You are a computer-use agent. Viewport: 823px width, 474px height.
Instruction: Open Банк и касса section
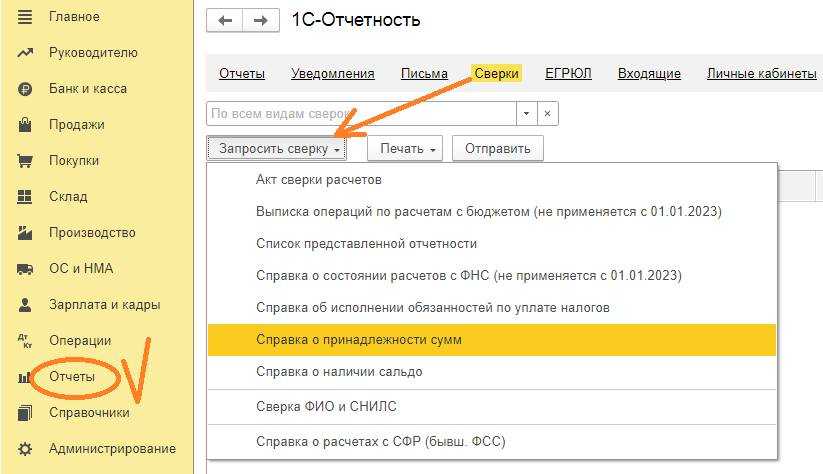click(x=88, y=89)
